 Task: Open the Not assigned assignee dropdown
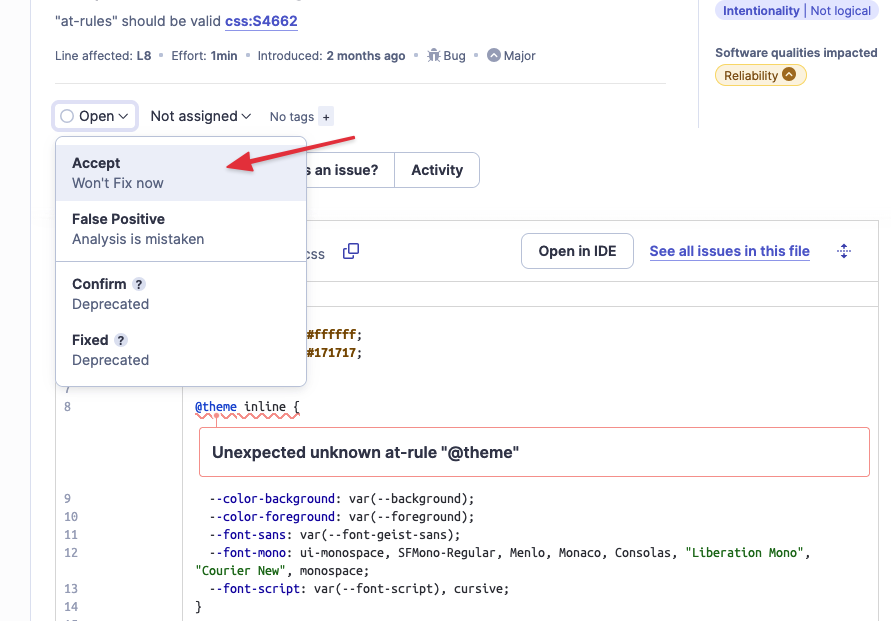pos(200,117)
